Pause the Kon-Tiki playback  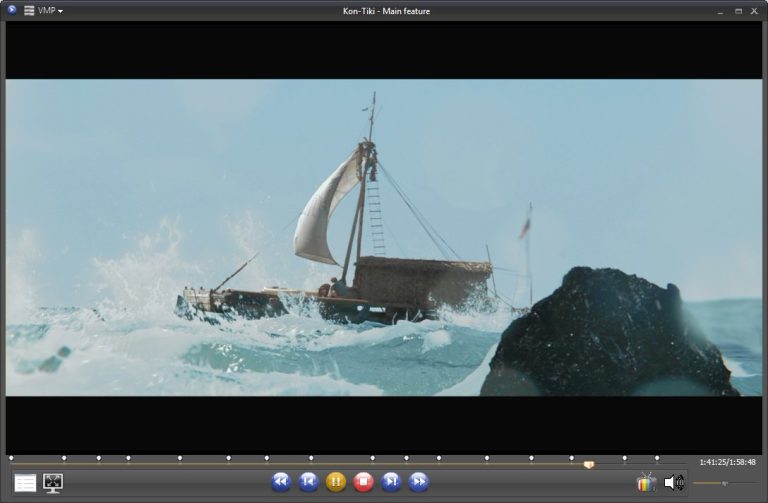(x=336, y=482)
